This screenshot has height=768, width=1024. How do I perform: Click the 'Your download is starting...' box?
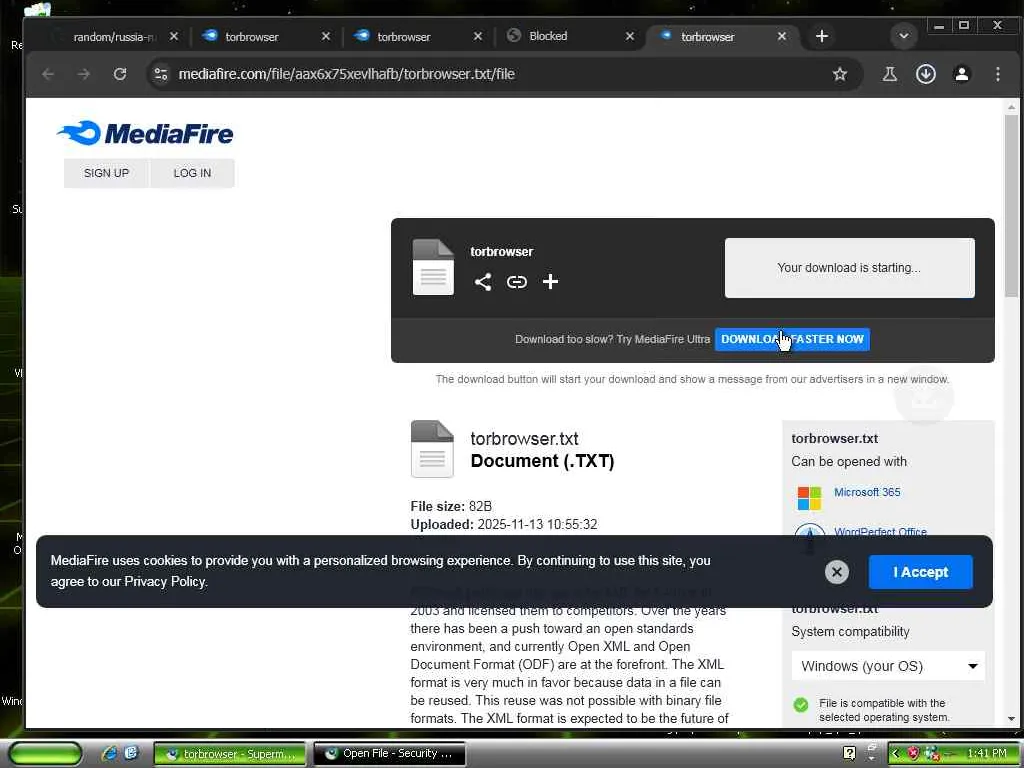849,268
